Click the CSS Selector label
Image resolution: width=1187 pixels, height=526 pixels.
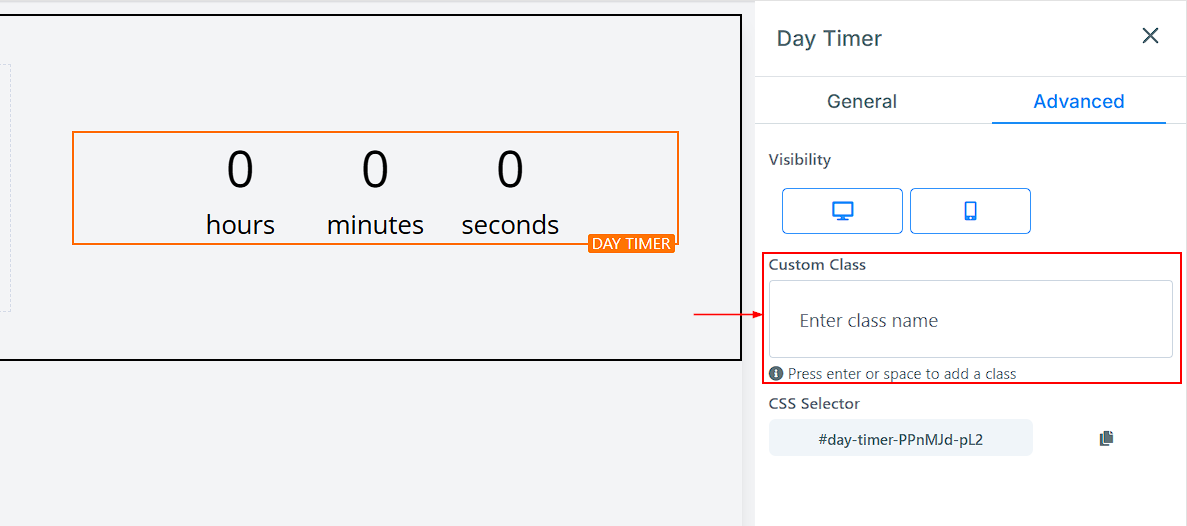coord(814,404)
